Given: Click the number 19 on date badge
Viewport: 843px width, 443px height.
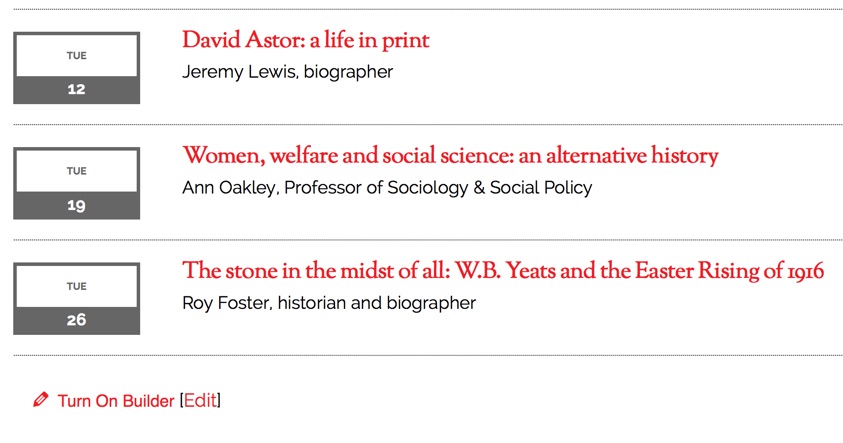Looking at the screenshot, I should [x=76, y=206].
